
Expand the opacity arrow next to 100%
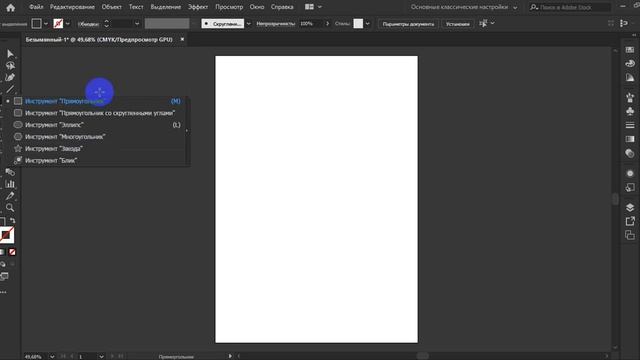[x=327, y=24]
